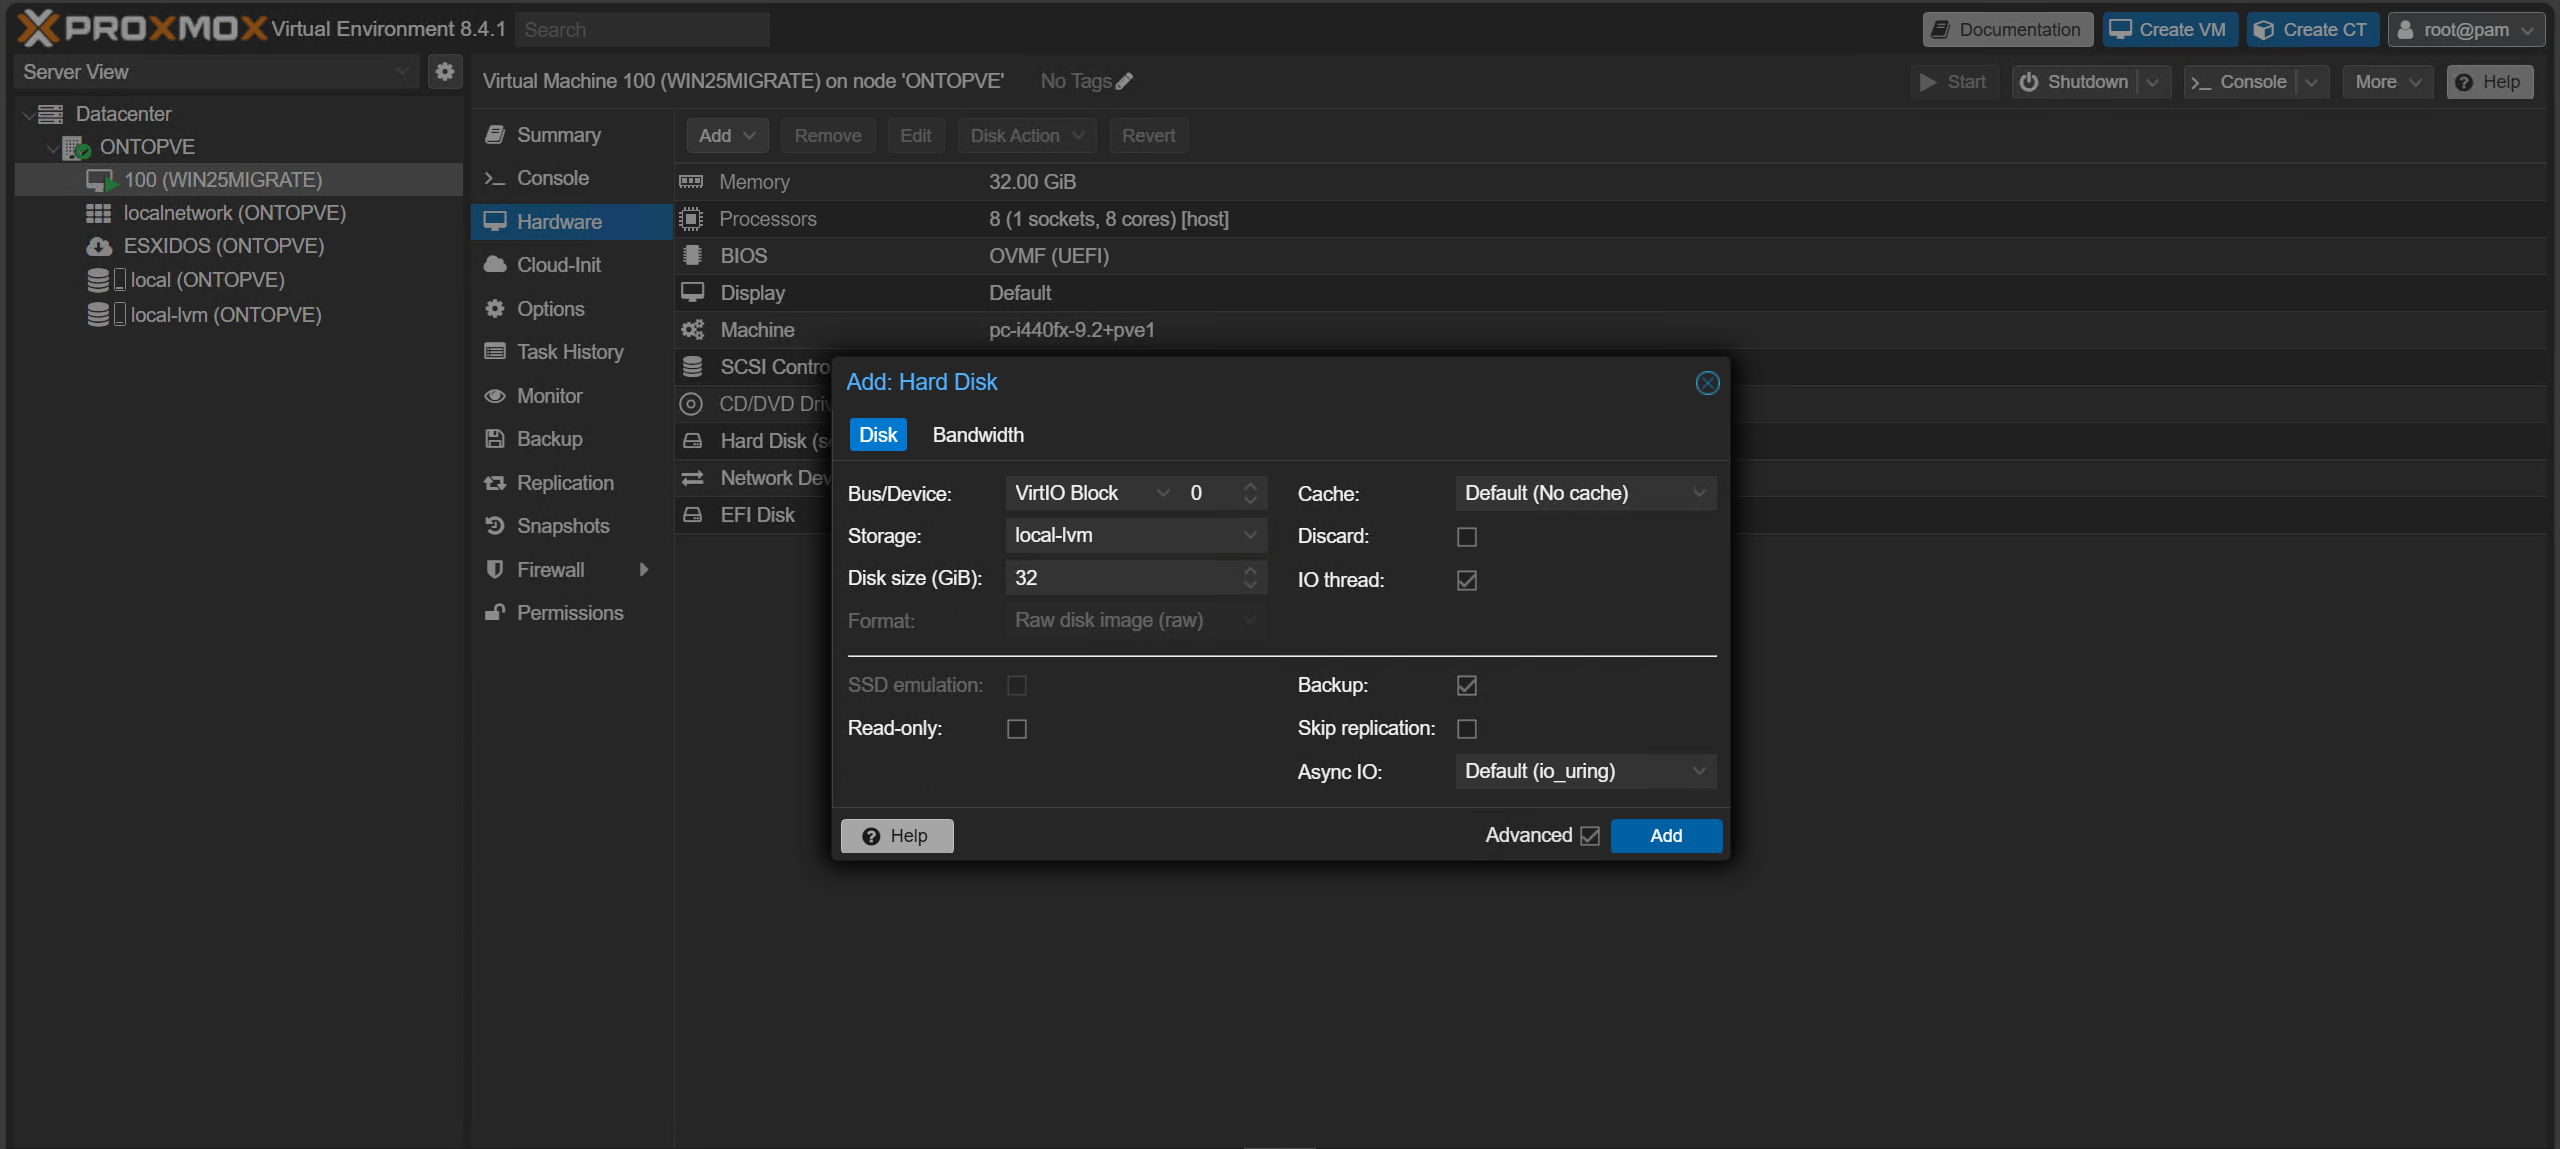Click the pencil icon to edit tags
This screenshot has width=2560, height=1149.
coord(1125,81)
